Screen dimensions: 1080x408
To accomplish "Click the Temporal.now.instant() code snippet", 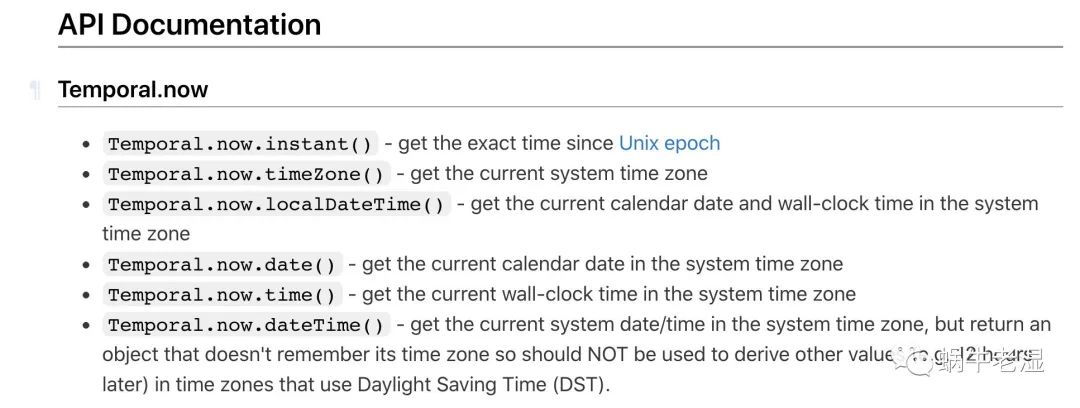I will point(240,144).
